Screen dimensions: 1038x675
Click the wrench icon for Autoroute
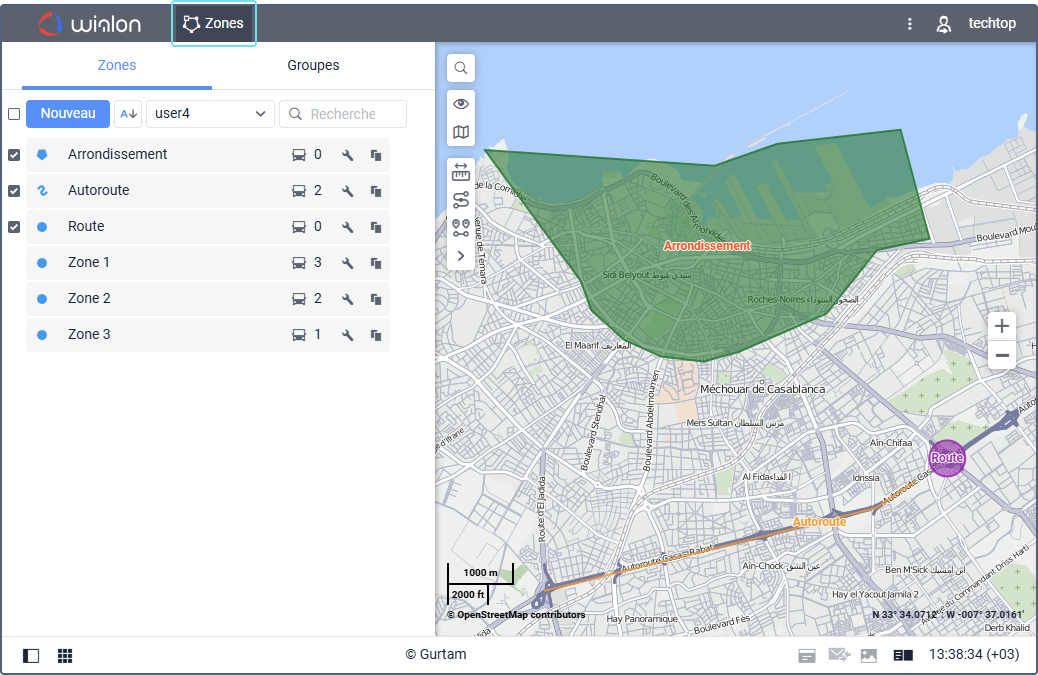click(x=348, y=191)
